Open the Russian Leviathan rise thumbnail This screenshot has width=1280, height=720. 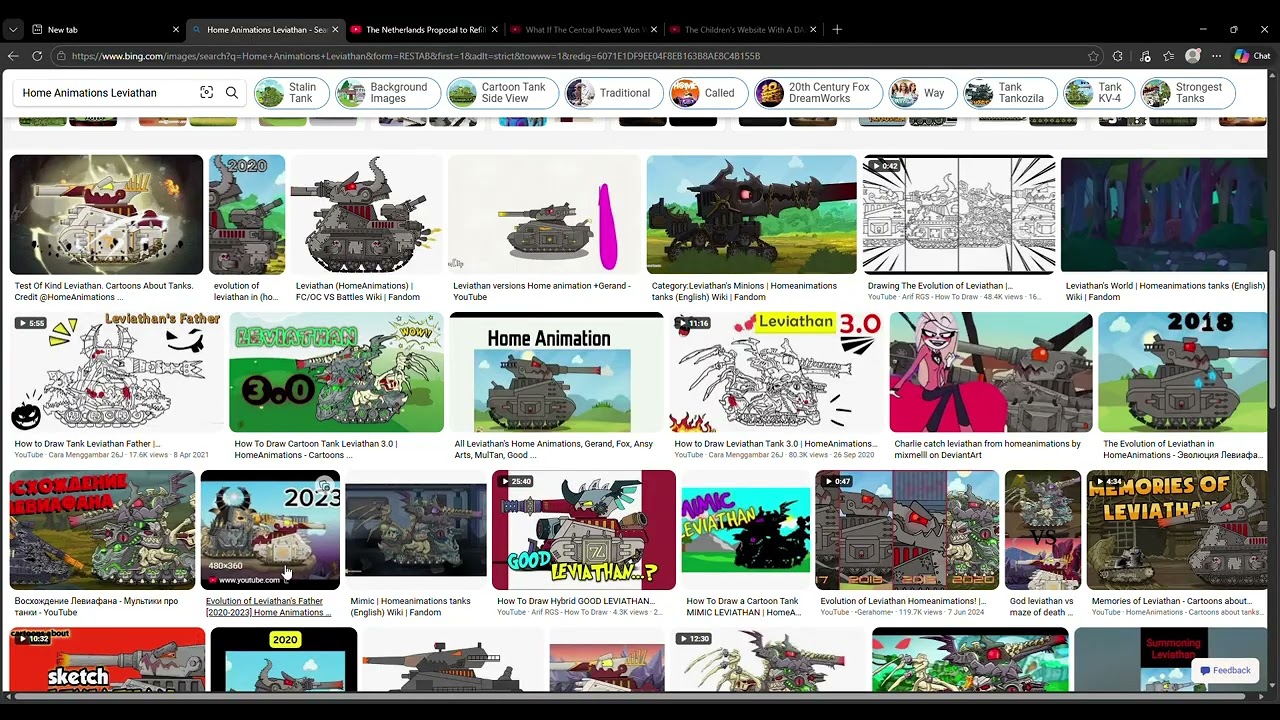click(x=102, y=530)
